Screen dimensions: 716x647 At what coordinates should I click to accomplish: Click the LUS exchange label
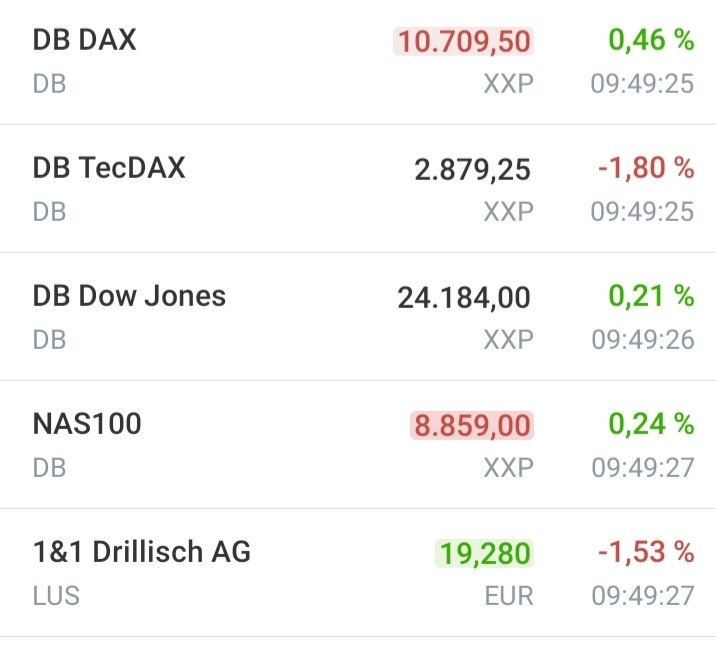56,596
